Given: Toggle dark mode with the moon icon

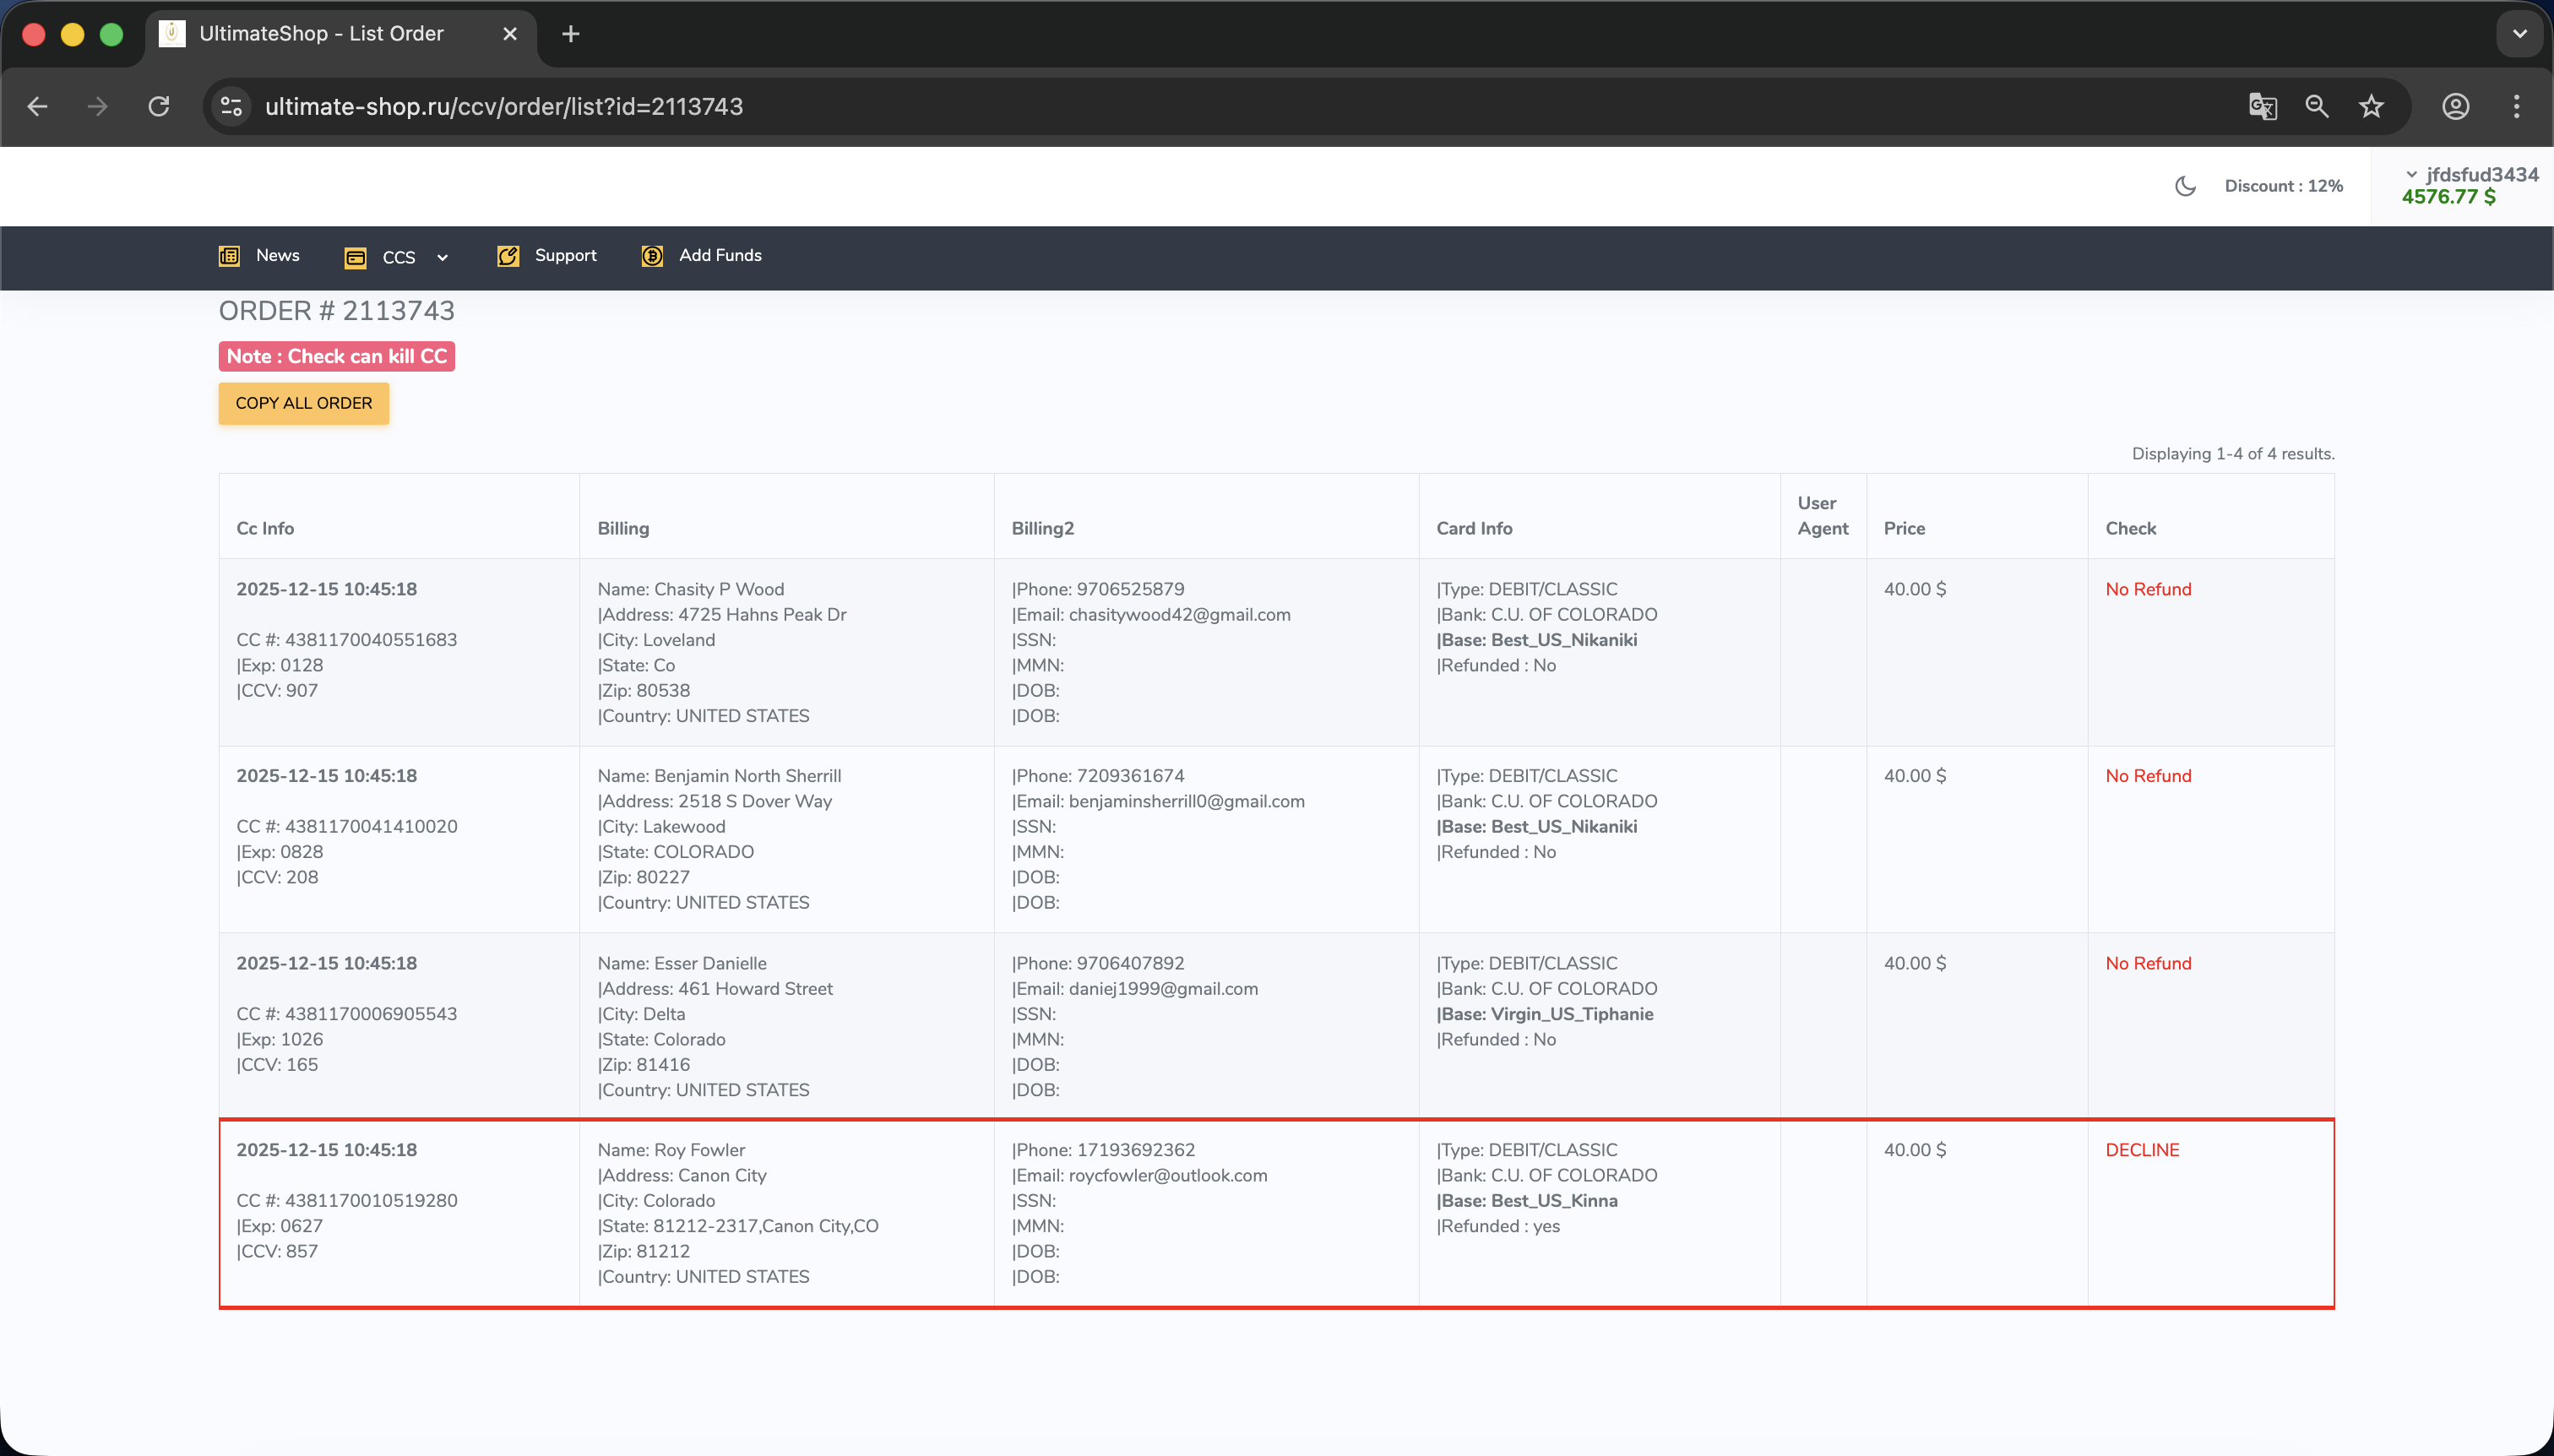Looking at the screenshot, I should pyautogui.click(x=2186, y=186).
